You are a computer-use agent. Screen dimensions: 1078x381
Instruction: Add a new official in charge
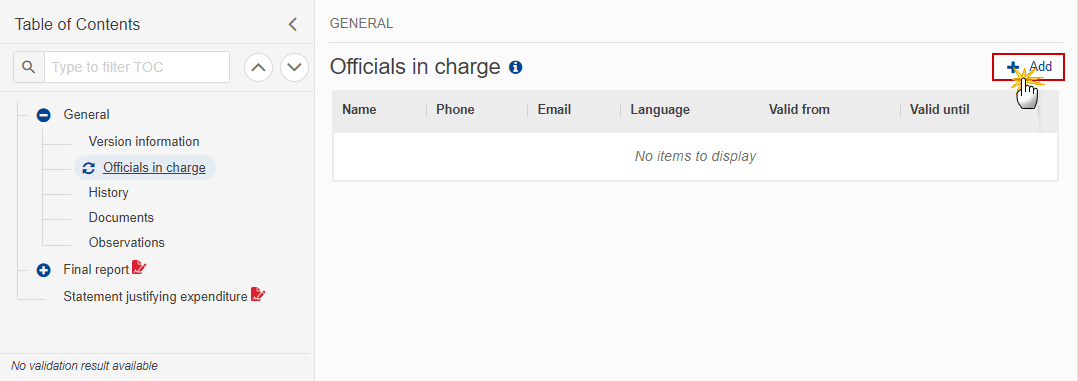click(x=1028, y=67)
